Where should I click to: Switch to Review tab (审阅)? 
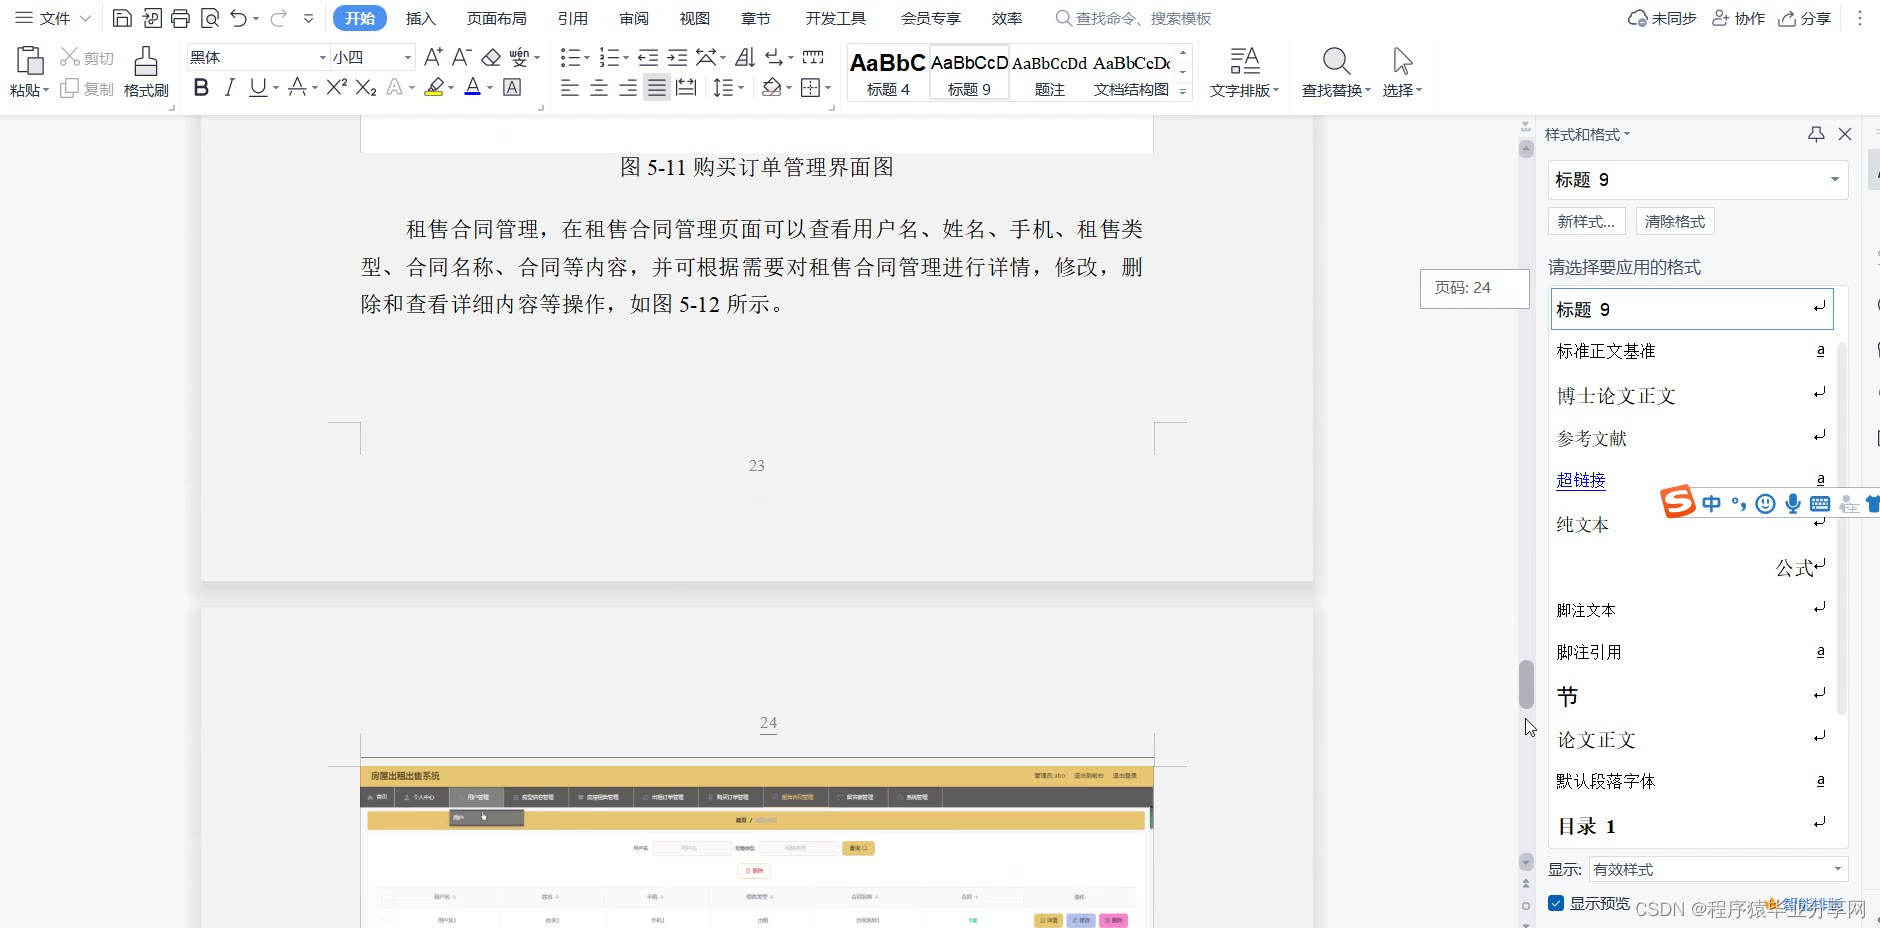(634, 18)
